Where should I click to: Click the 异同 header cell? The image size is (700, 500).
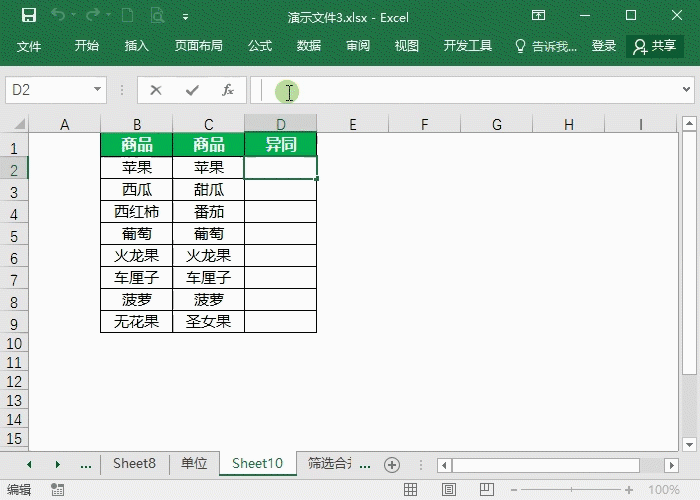pyautogui.click(x=280, y=145)
